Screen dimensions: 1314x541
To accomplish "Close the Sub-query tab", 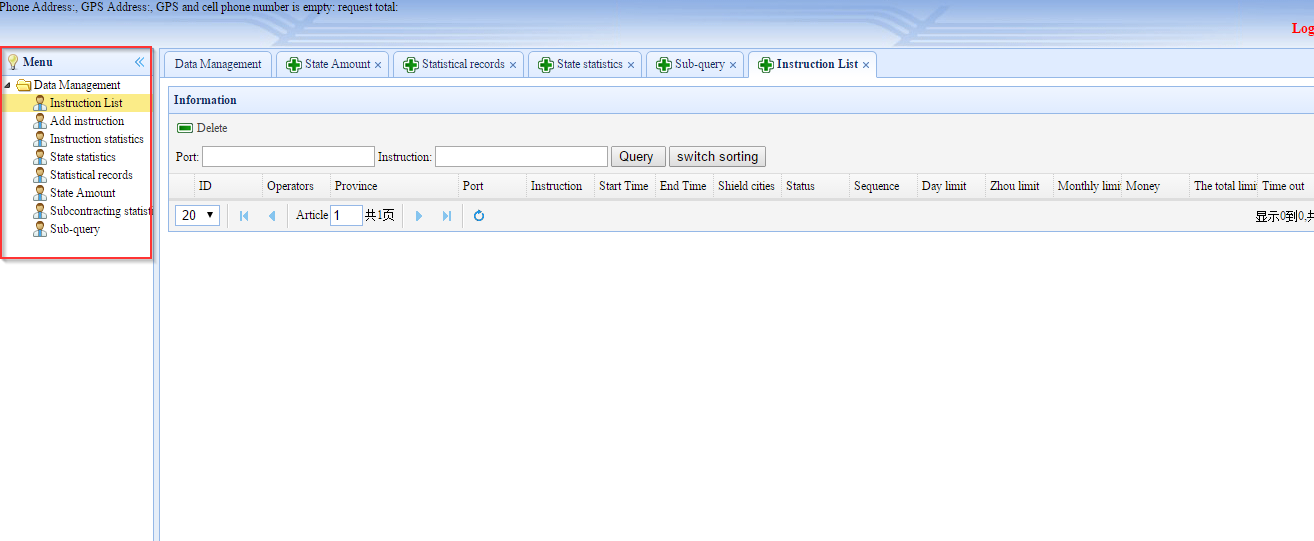I will click(733, 65).
